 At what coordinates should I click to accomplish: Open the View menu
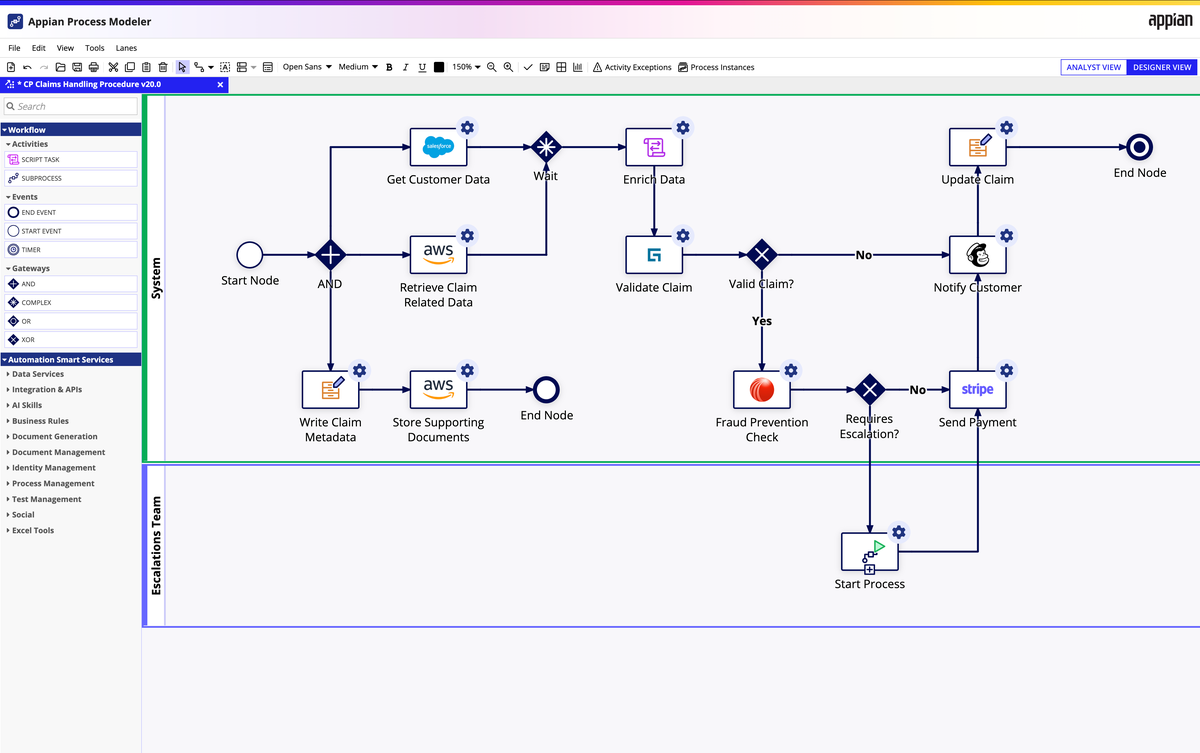click(x=65, y=48)
